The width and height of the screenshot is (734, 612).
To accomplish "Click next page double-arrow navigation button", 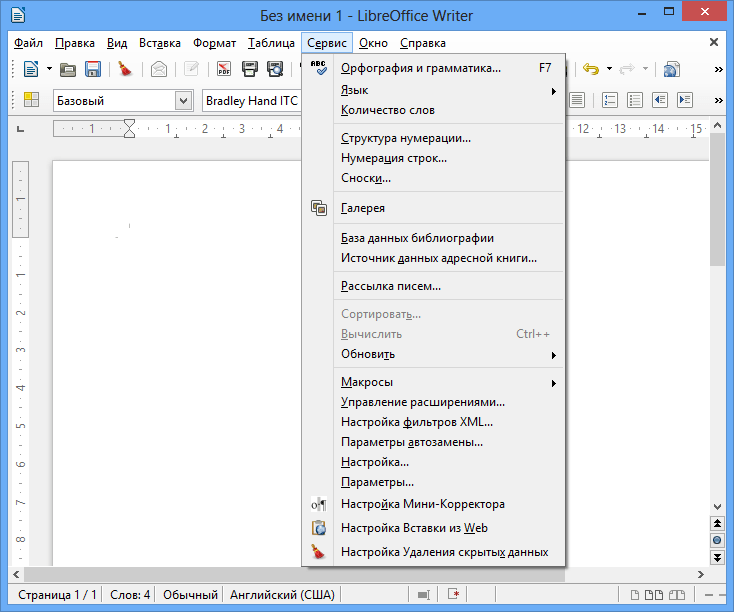I will coord(717,557).
